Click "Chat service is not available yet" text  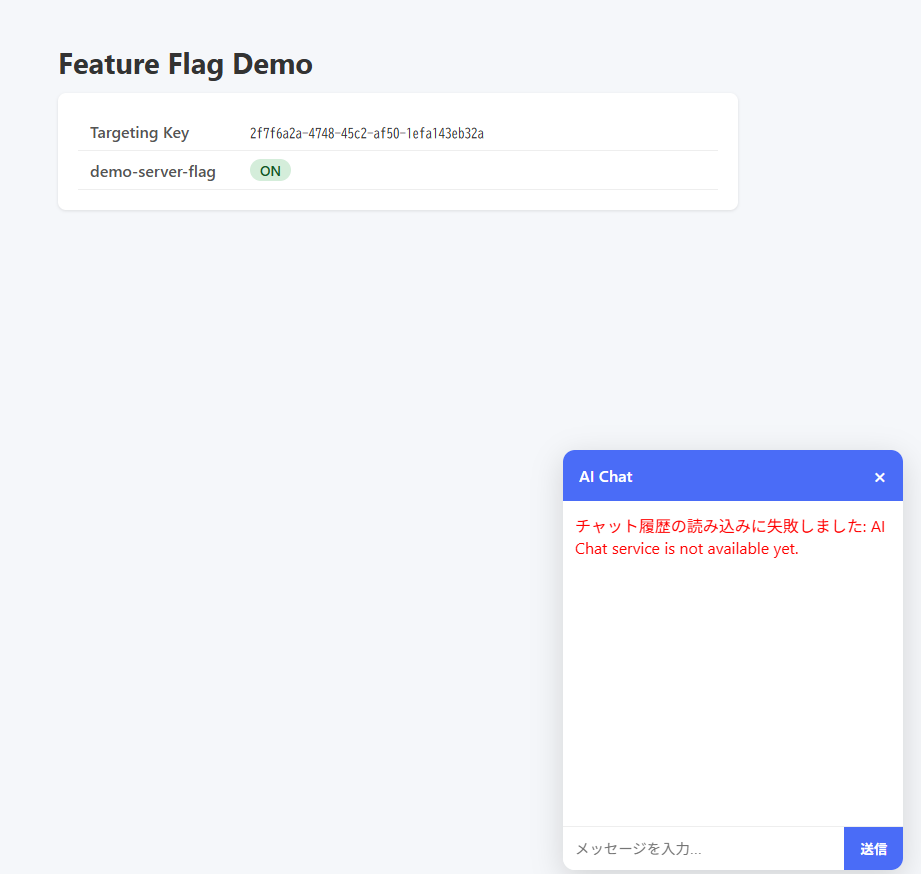[686, 549]
